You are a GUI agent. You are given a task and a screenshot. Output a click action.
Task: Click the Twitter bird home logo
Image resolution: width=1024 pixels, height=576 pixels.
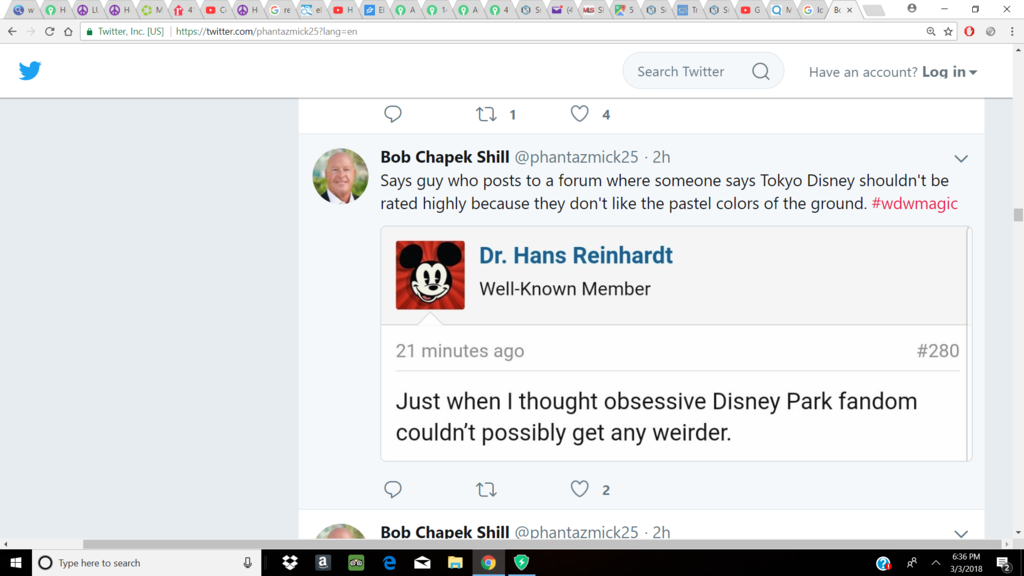coord(30,71)
